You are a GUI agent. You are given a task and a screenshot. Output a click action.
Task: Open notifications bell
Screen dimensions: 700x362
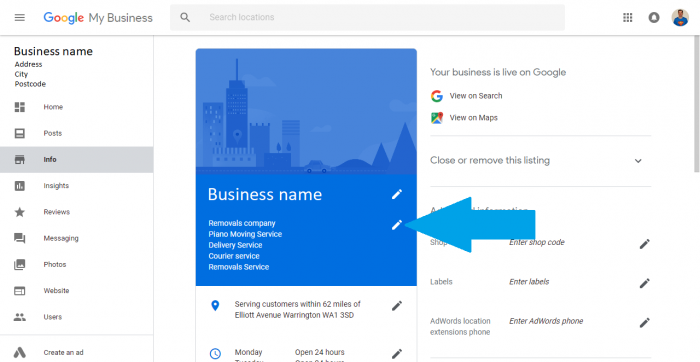coord(654,17)
